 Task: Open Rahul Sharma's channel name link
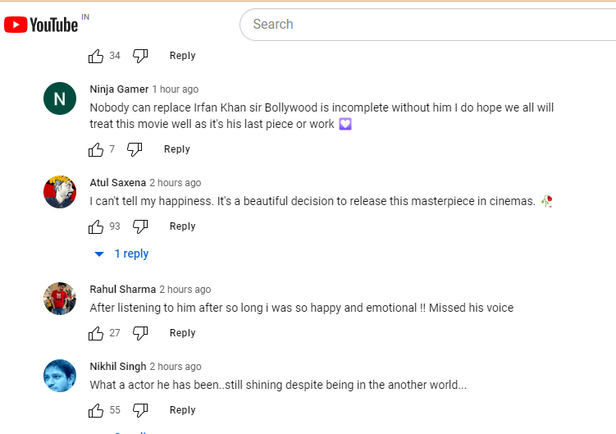(122, 289)
